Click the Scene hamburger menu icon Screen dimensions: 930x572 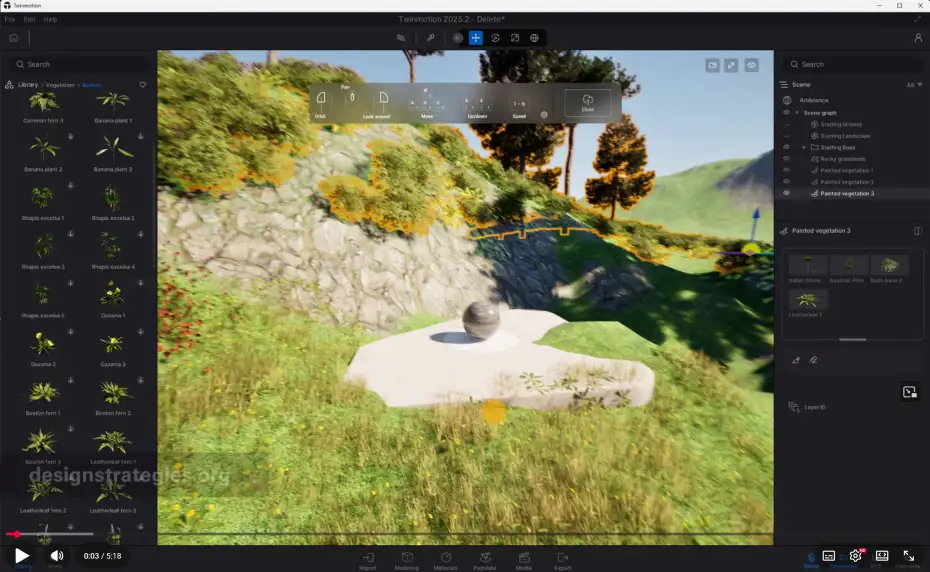(784, 85)
